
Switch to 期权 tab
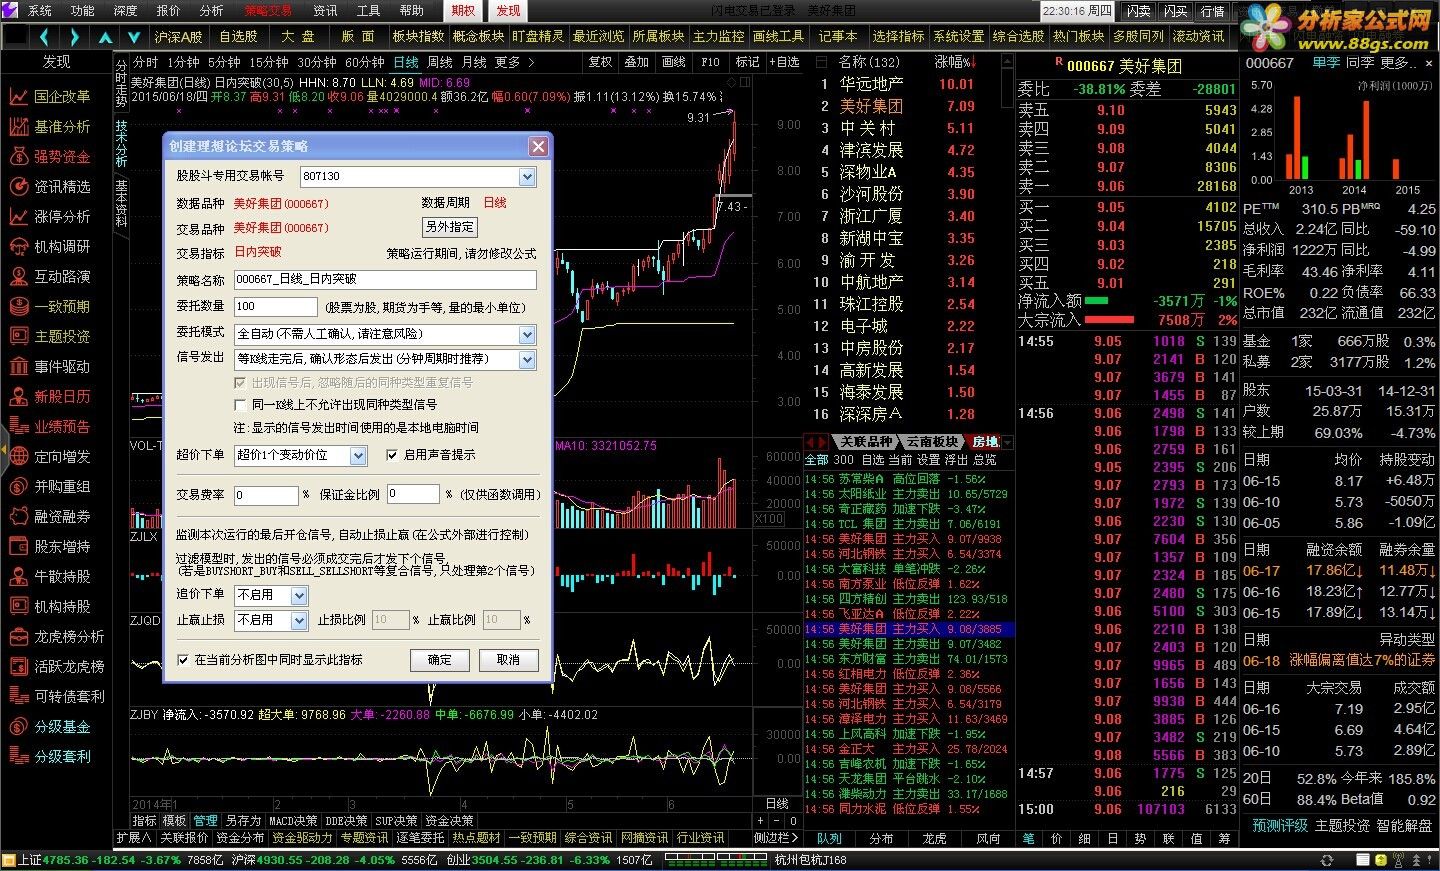pos(463,11)
